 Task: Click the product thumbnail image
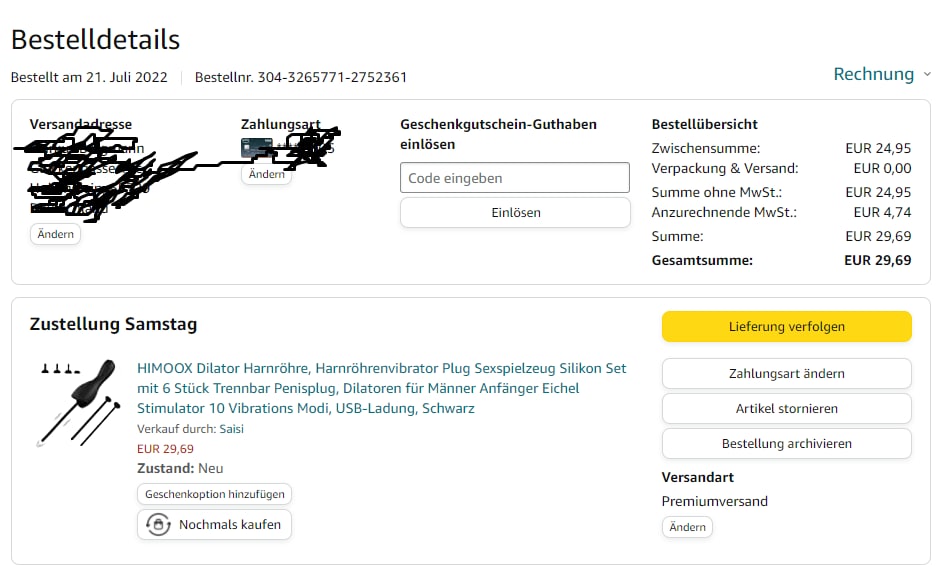[x=77, y=403]
